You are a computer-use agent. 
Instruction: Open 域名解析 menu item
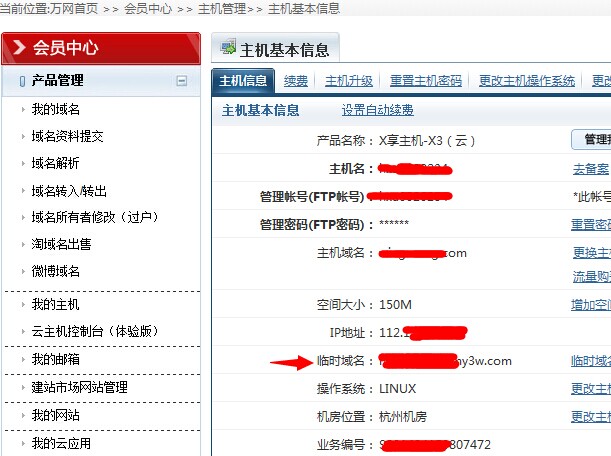click(x=56, y=163)
